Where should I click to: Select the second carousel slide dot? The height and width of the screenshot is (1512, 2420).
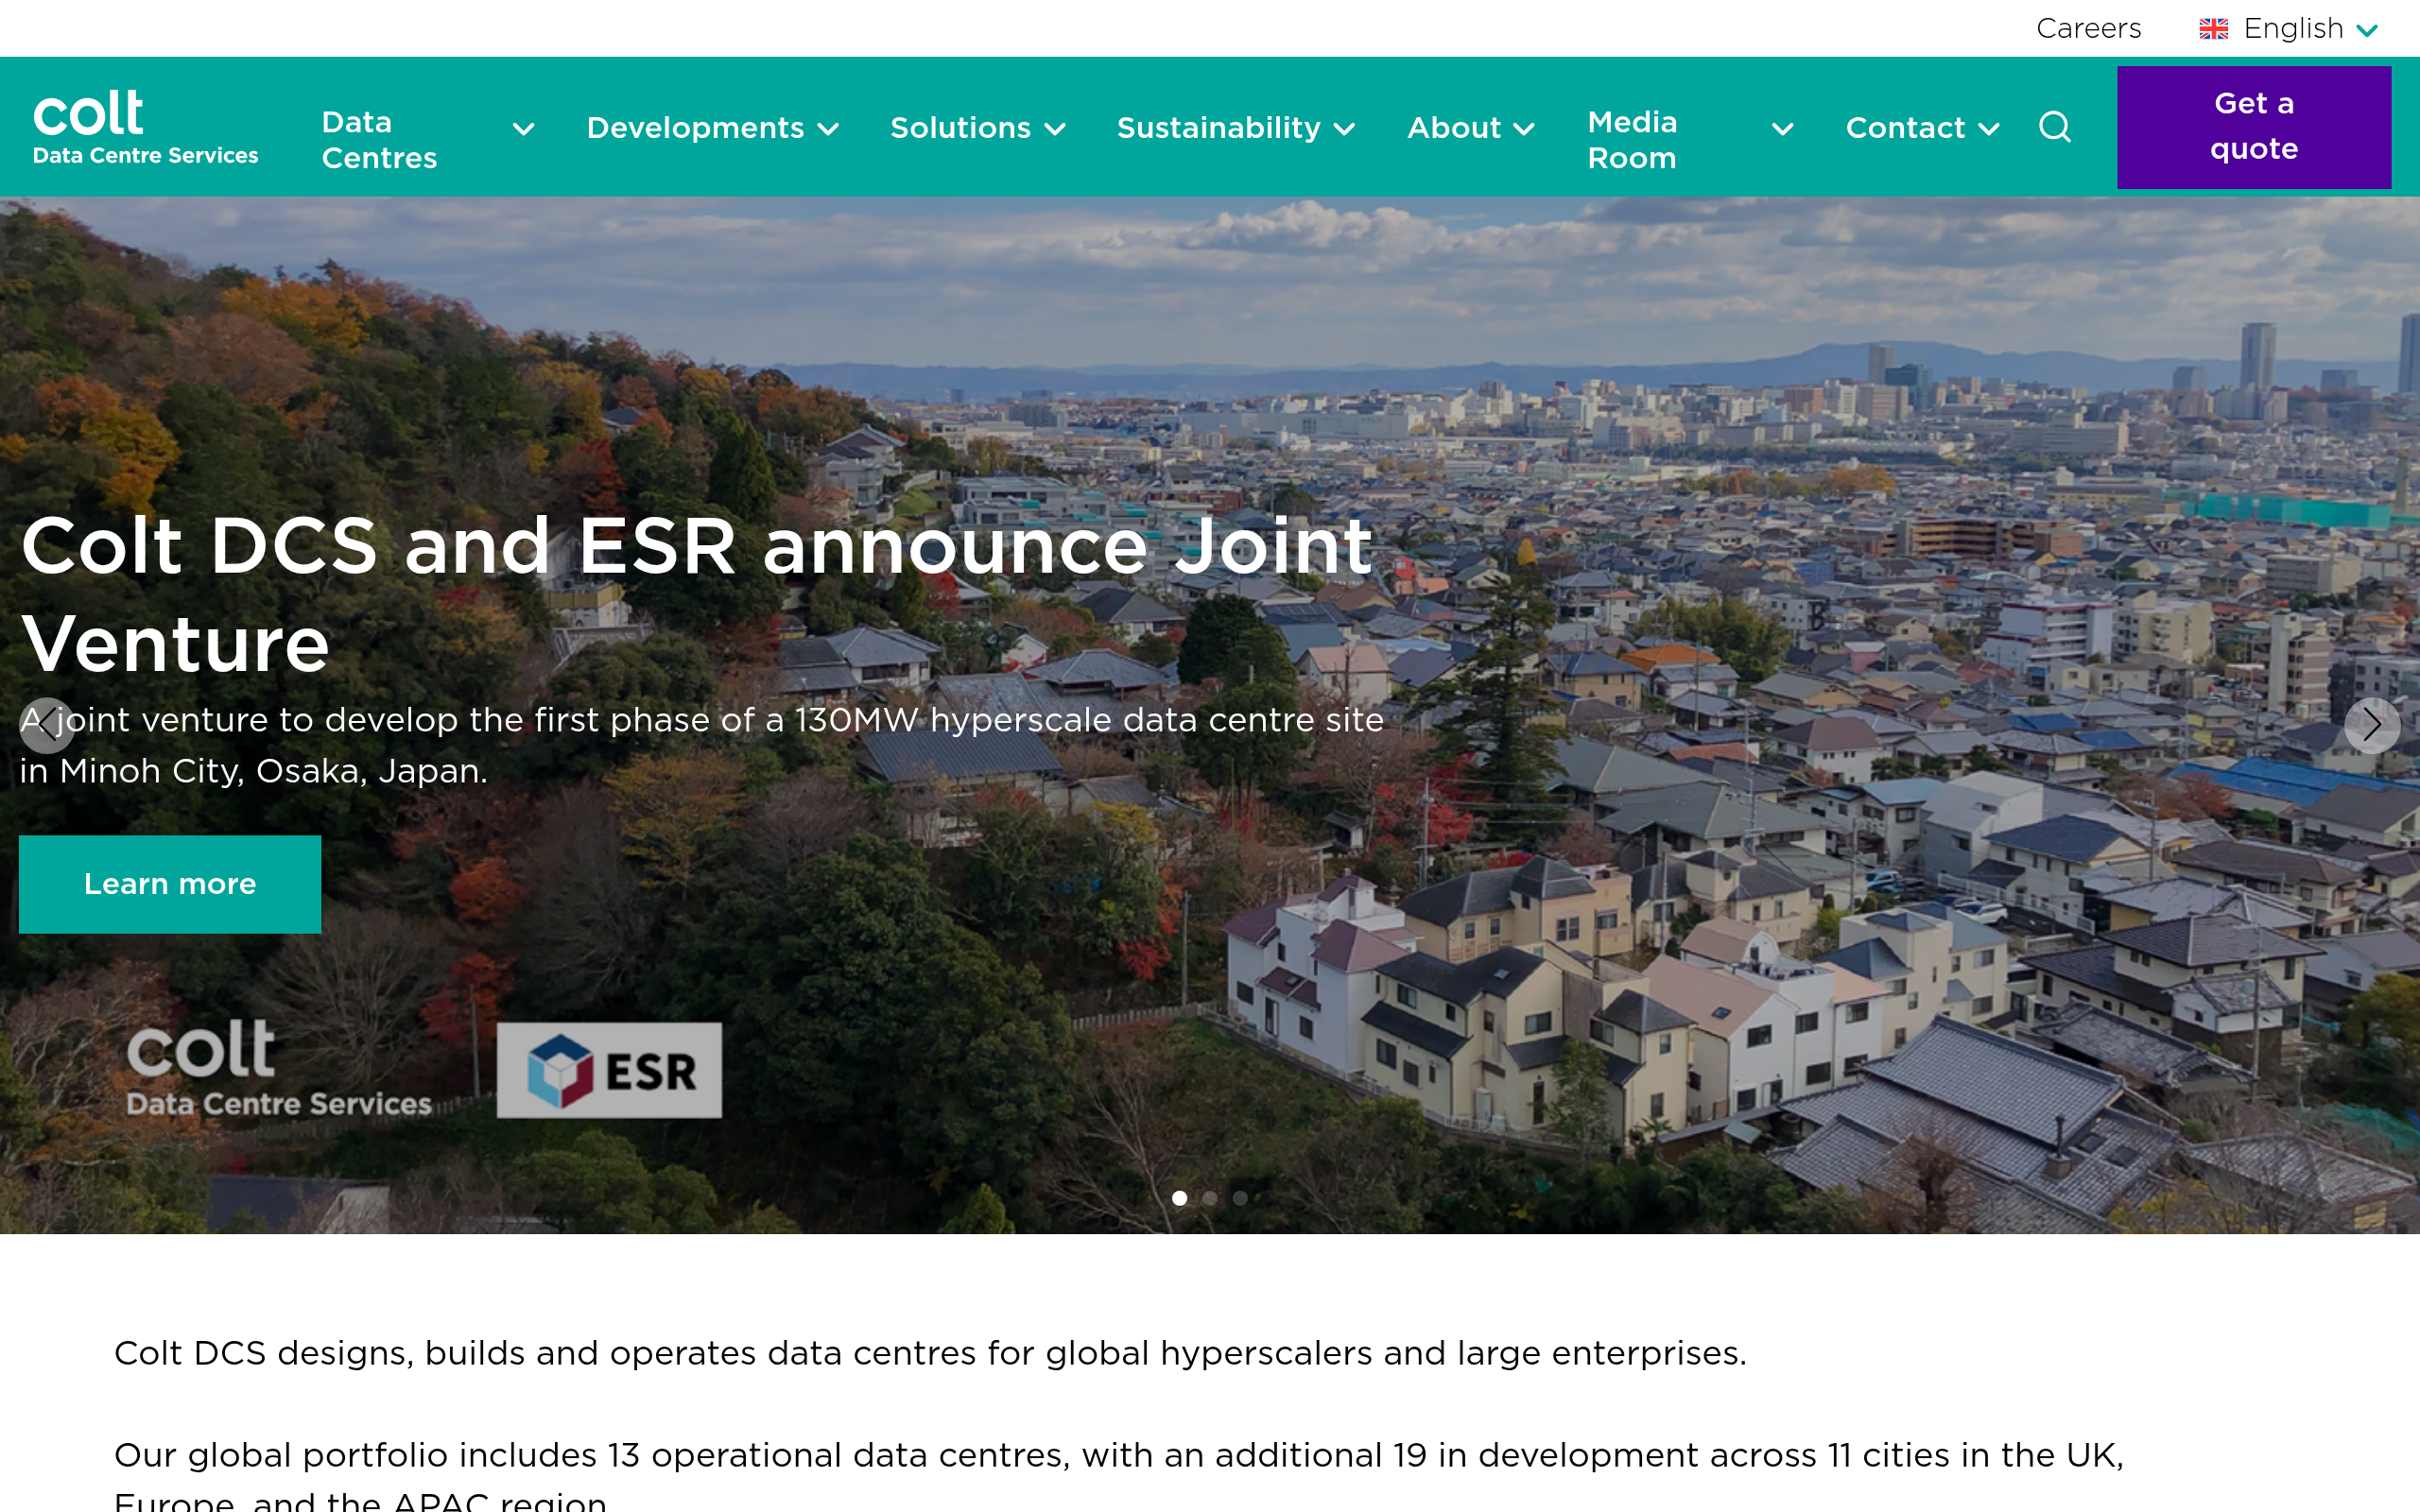tap(1210, 1198)
